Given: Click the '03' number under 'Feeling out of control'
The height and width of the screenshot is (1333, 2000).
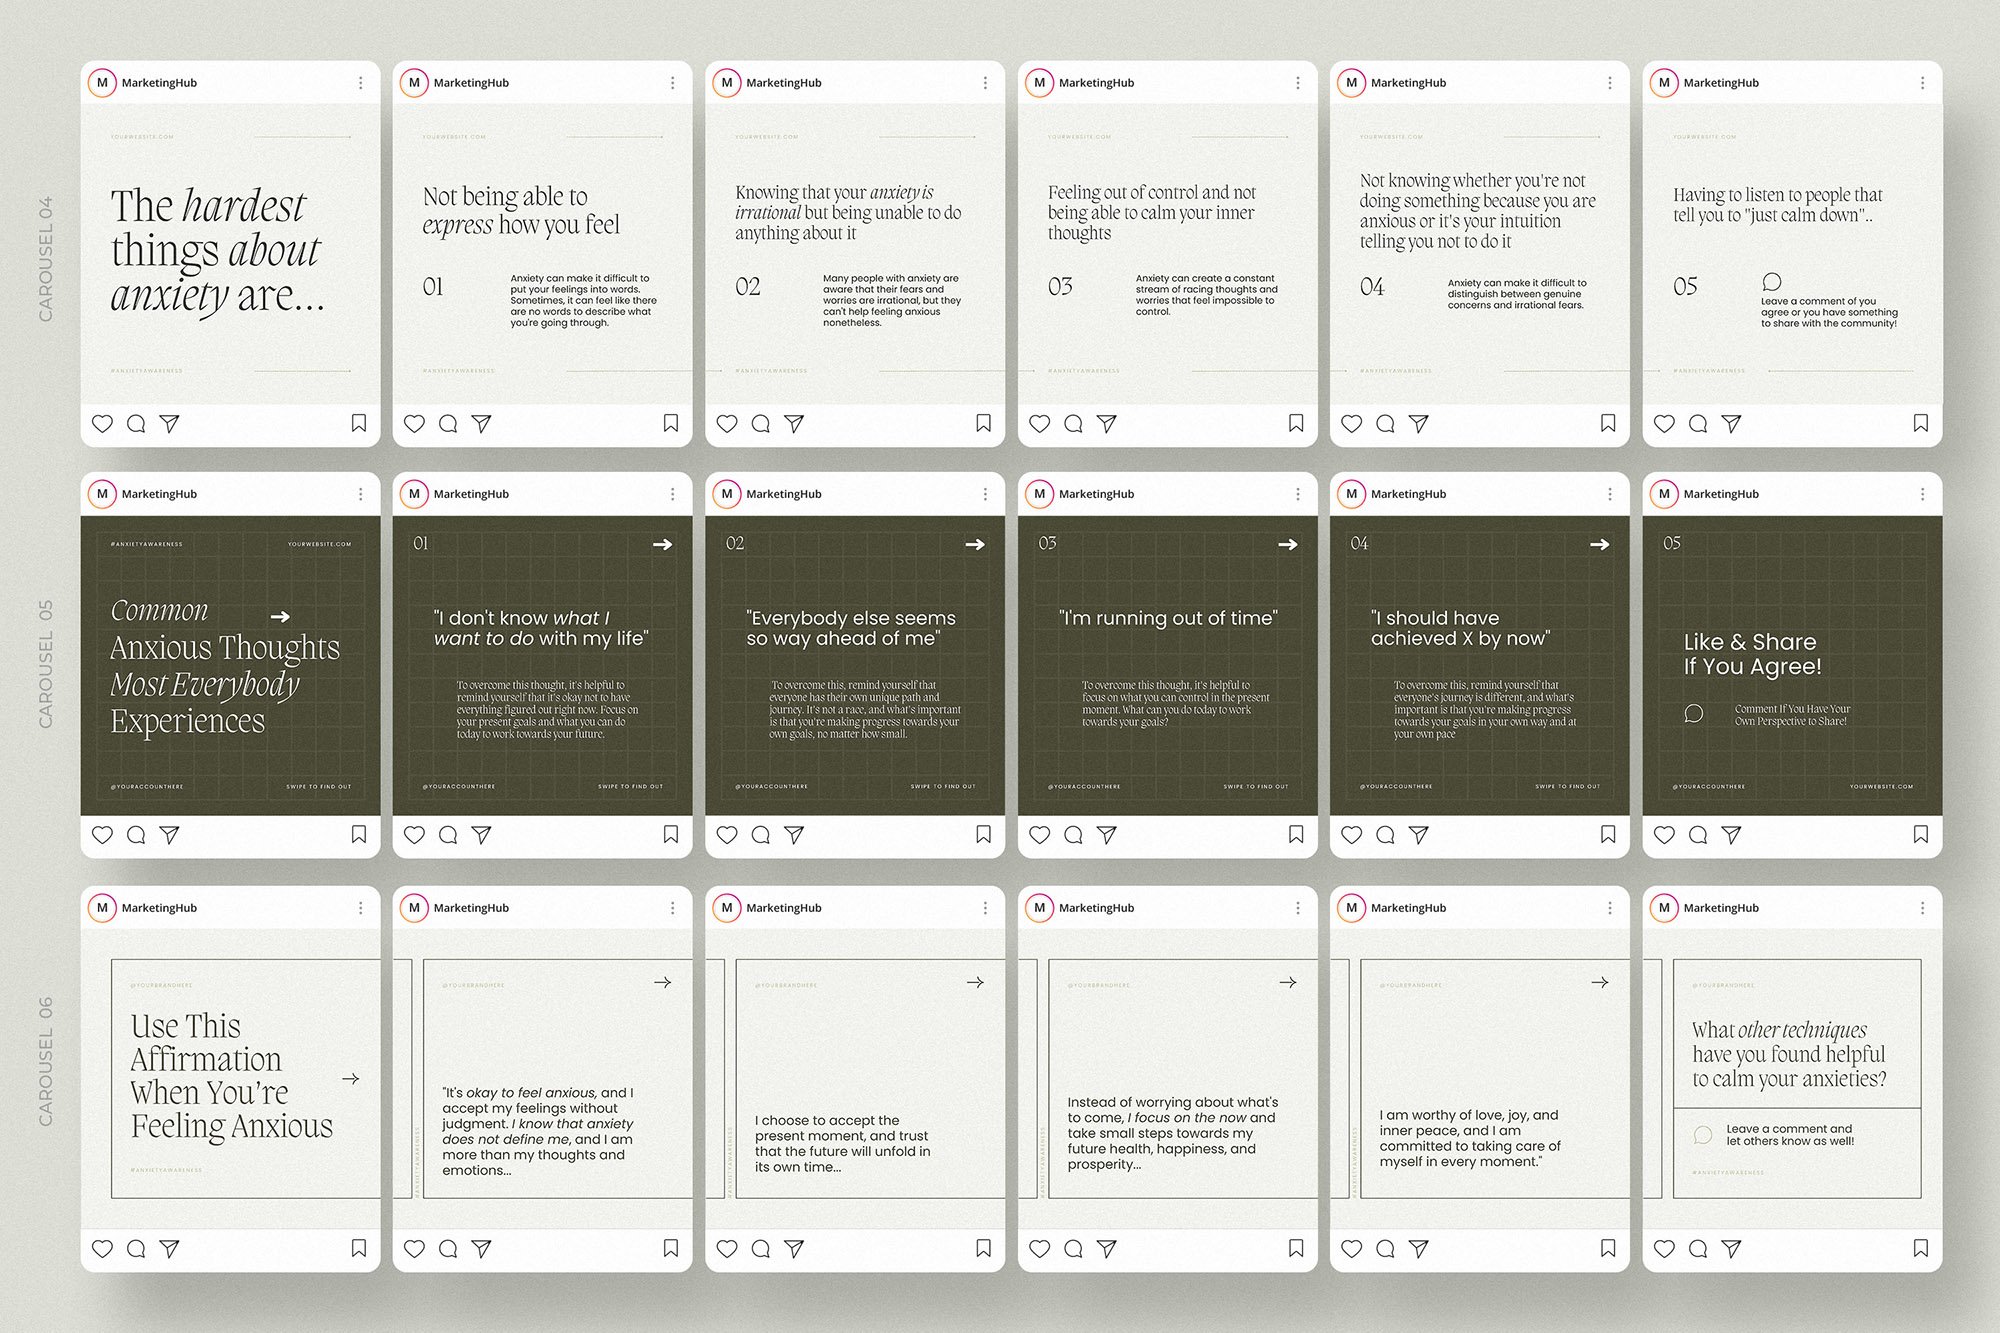Looking at the screenshot, I should click(1060, 287).
